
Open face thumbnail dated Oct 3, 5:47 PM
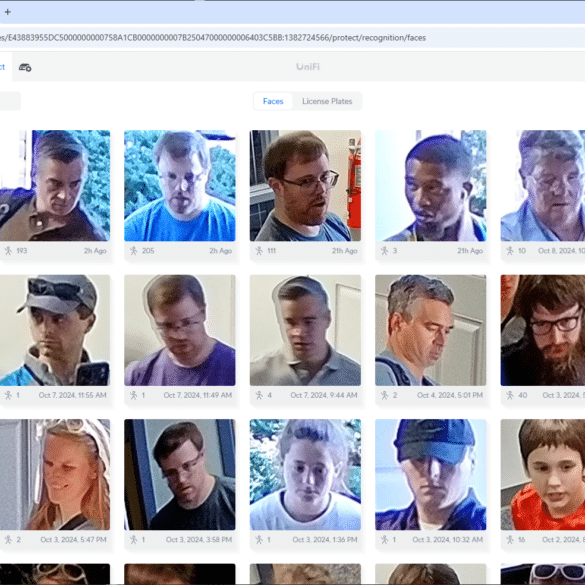(x=55, y=475)
